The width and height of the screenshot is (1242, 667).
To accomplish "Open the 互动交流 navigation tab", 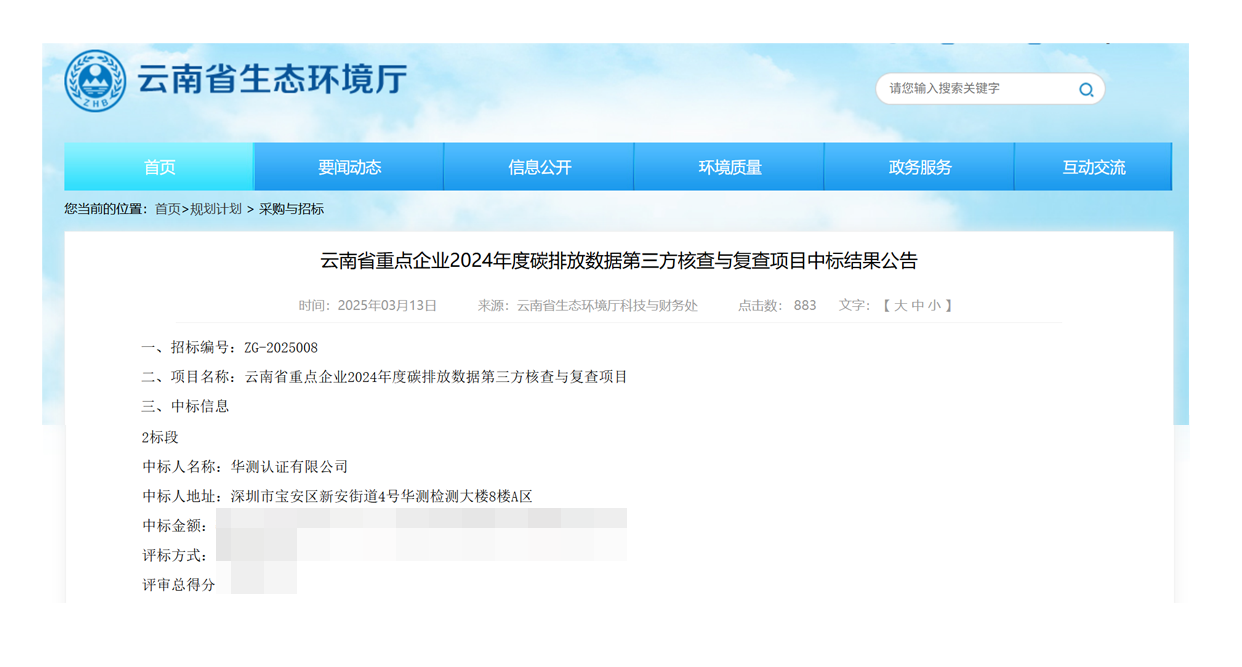I will (1093, 167).
